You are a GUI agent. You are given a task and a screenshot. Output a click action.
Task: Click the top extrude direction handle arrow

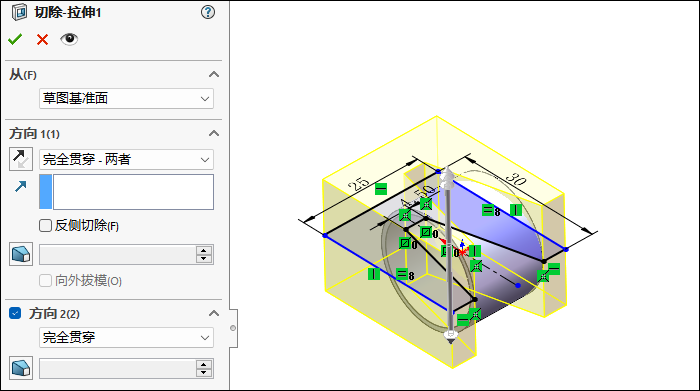coord(447,175)
